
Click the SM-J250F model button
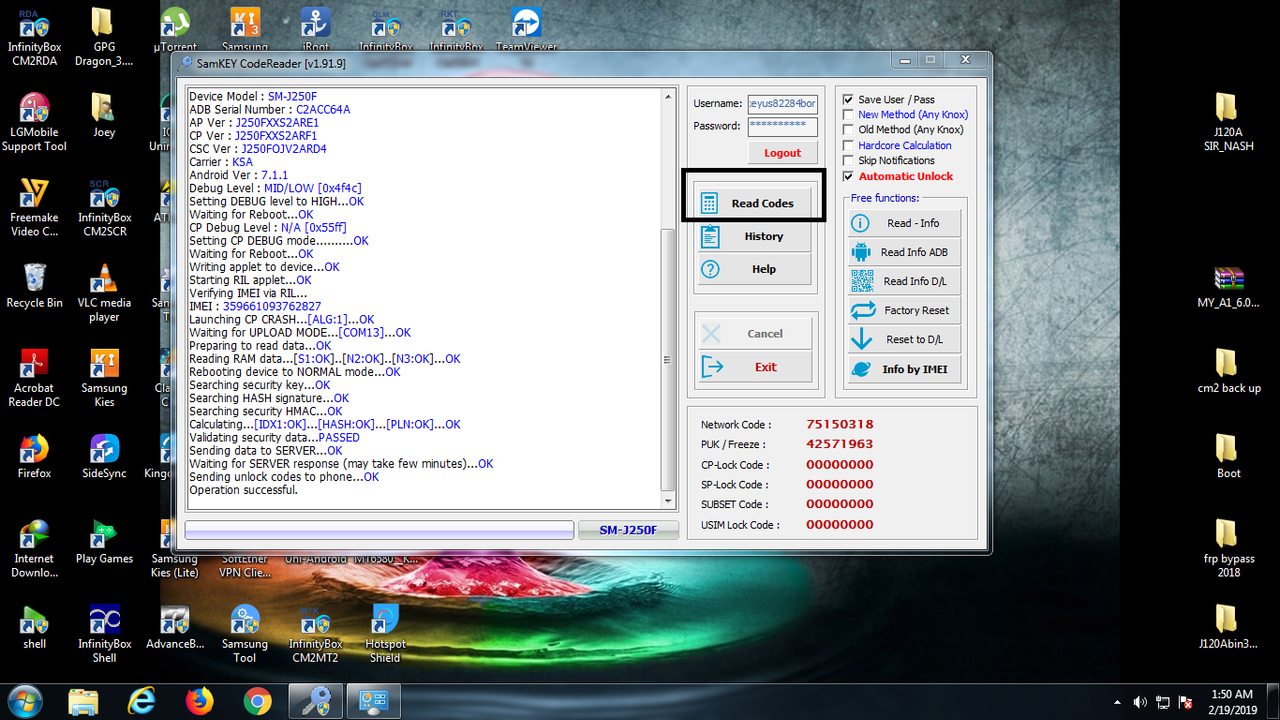[628, 530]
